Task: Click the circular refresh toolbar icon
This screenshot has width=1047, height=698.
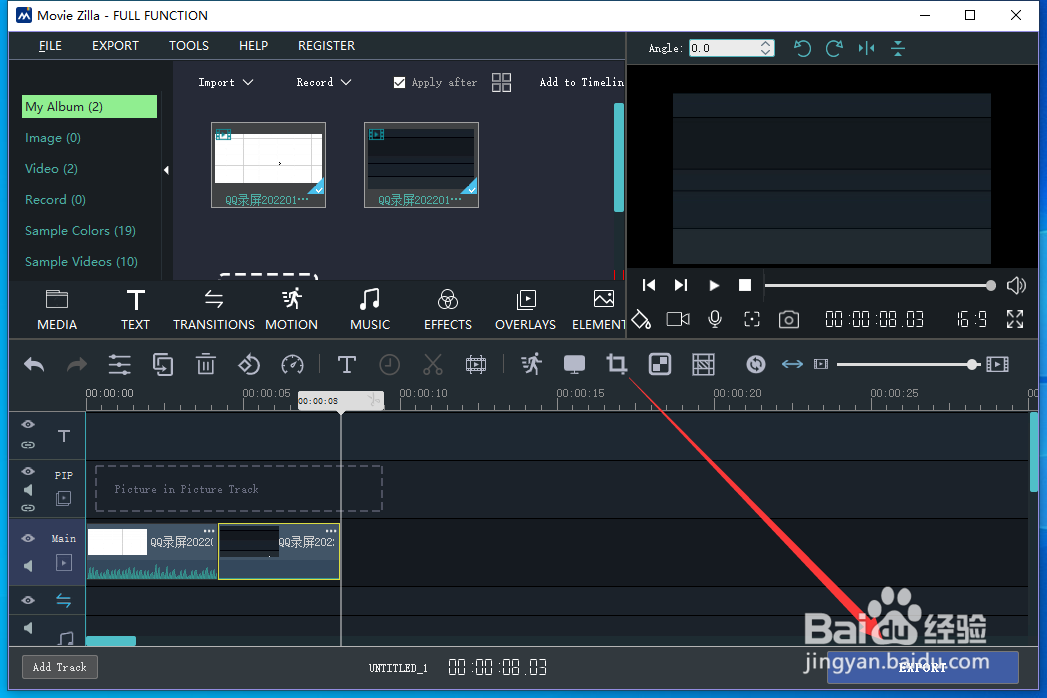Action: tap(756, 364)
